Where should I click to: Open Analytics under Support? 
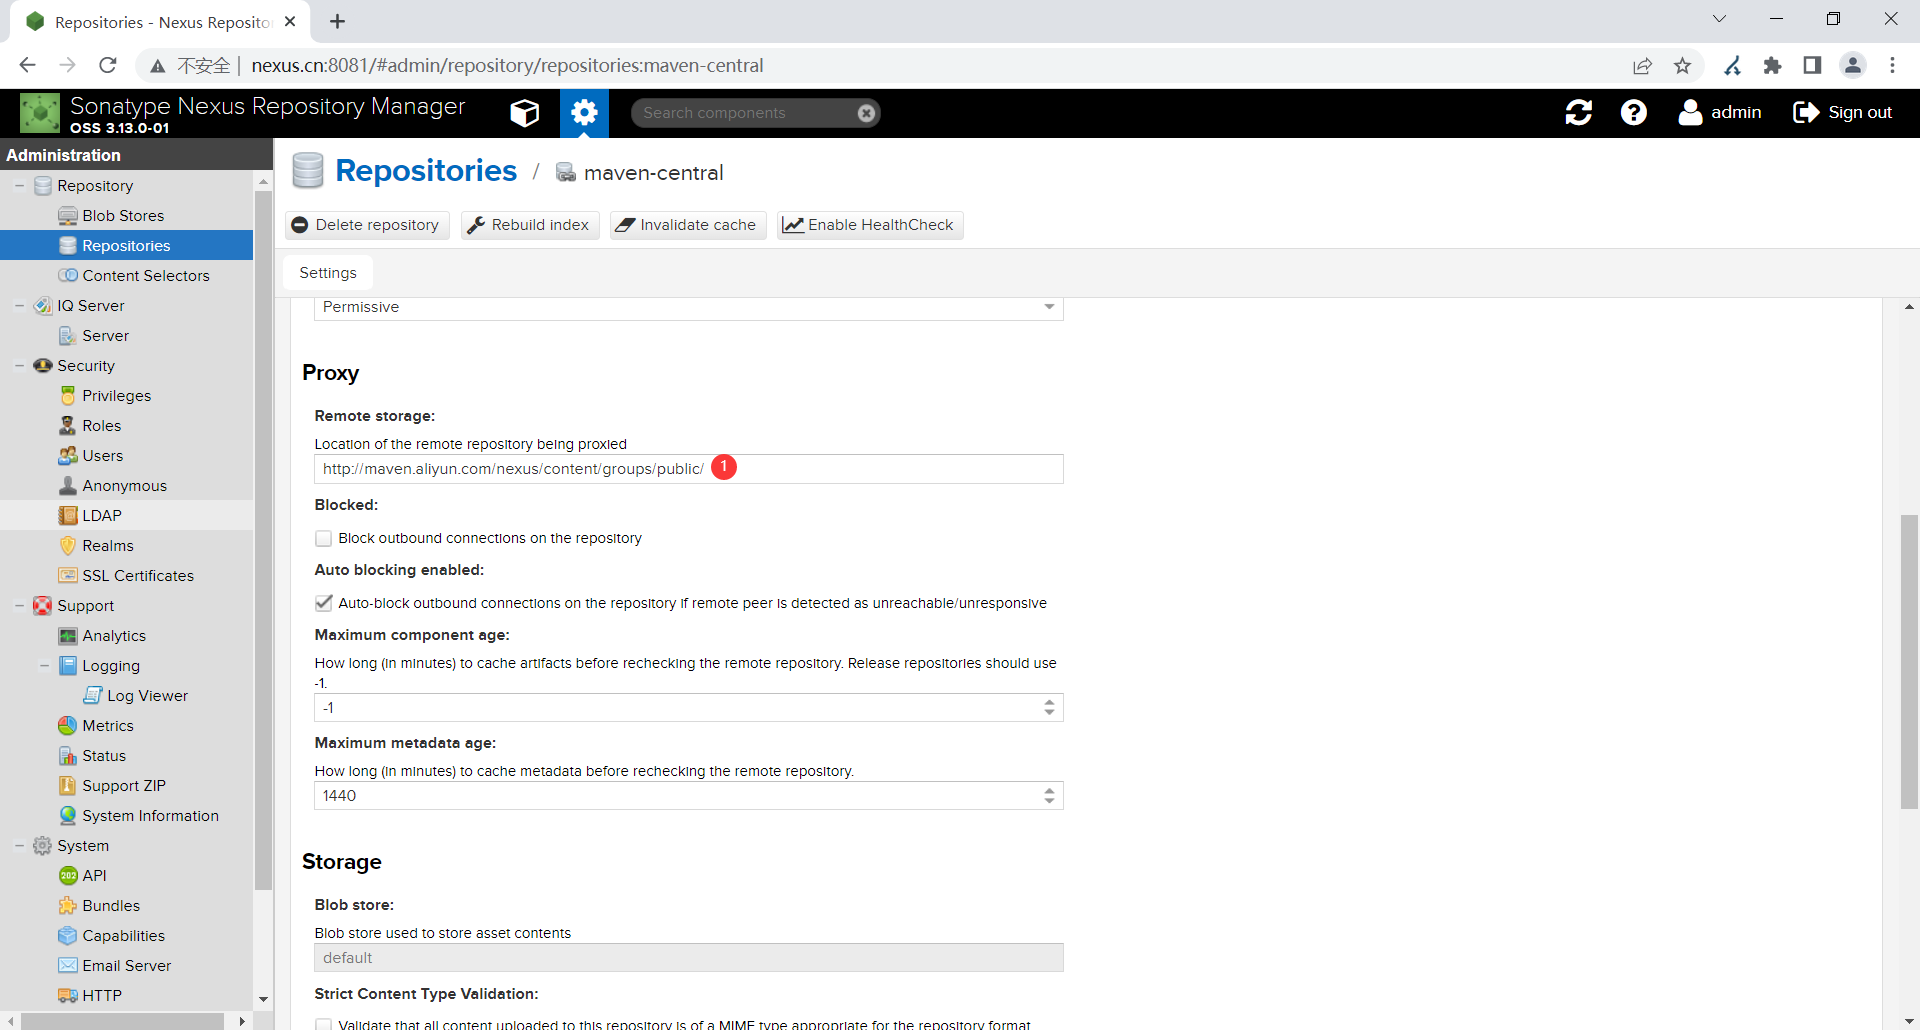114,636
